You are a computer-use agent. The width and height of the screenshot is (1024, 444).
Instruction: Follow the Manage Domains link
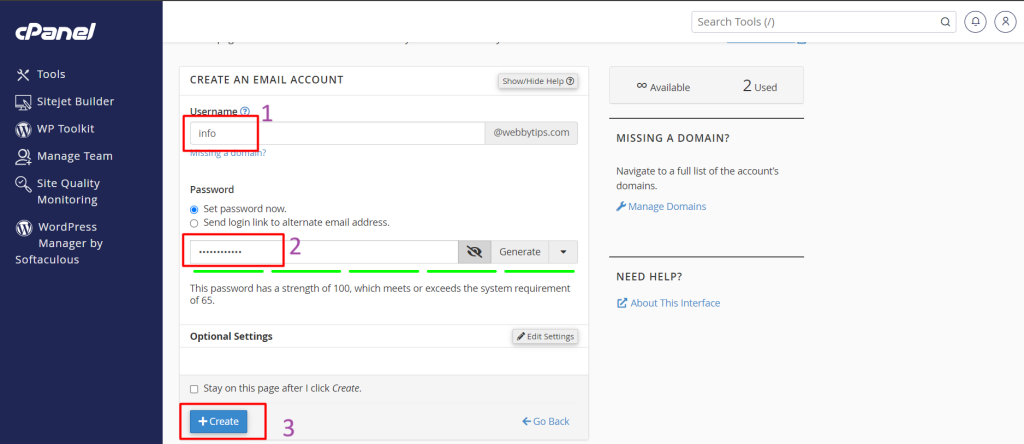(667, 207)
